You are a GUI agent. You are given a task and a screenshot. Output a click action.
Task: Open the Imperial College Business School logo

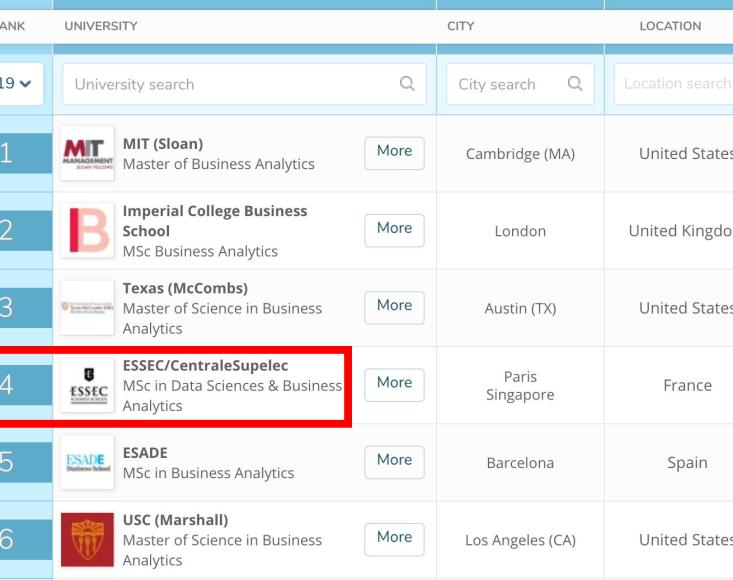click(x=87, y=230)
